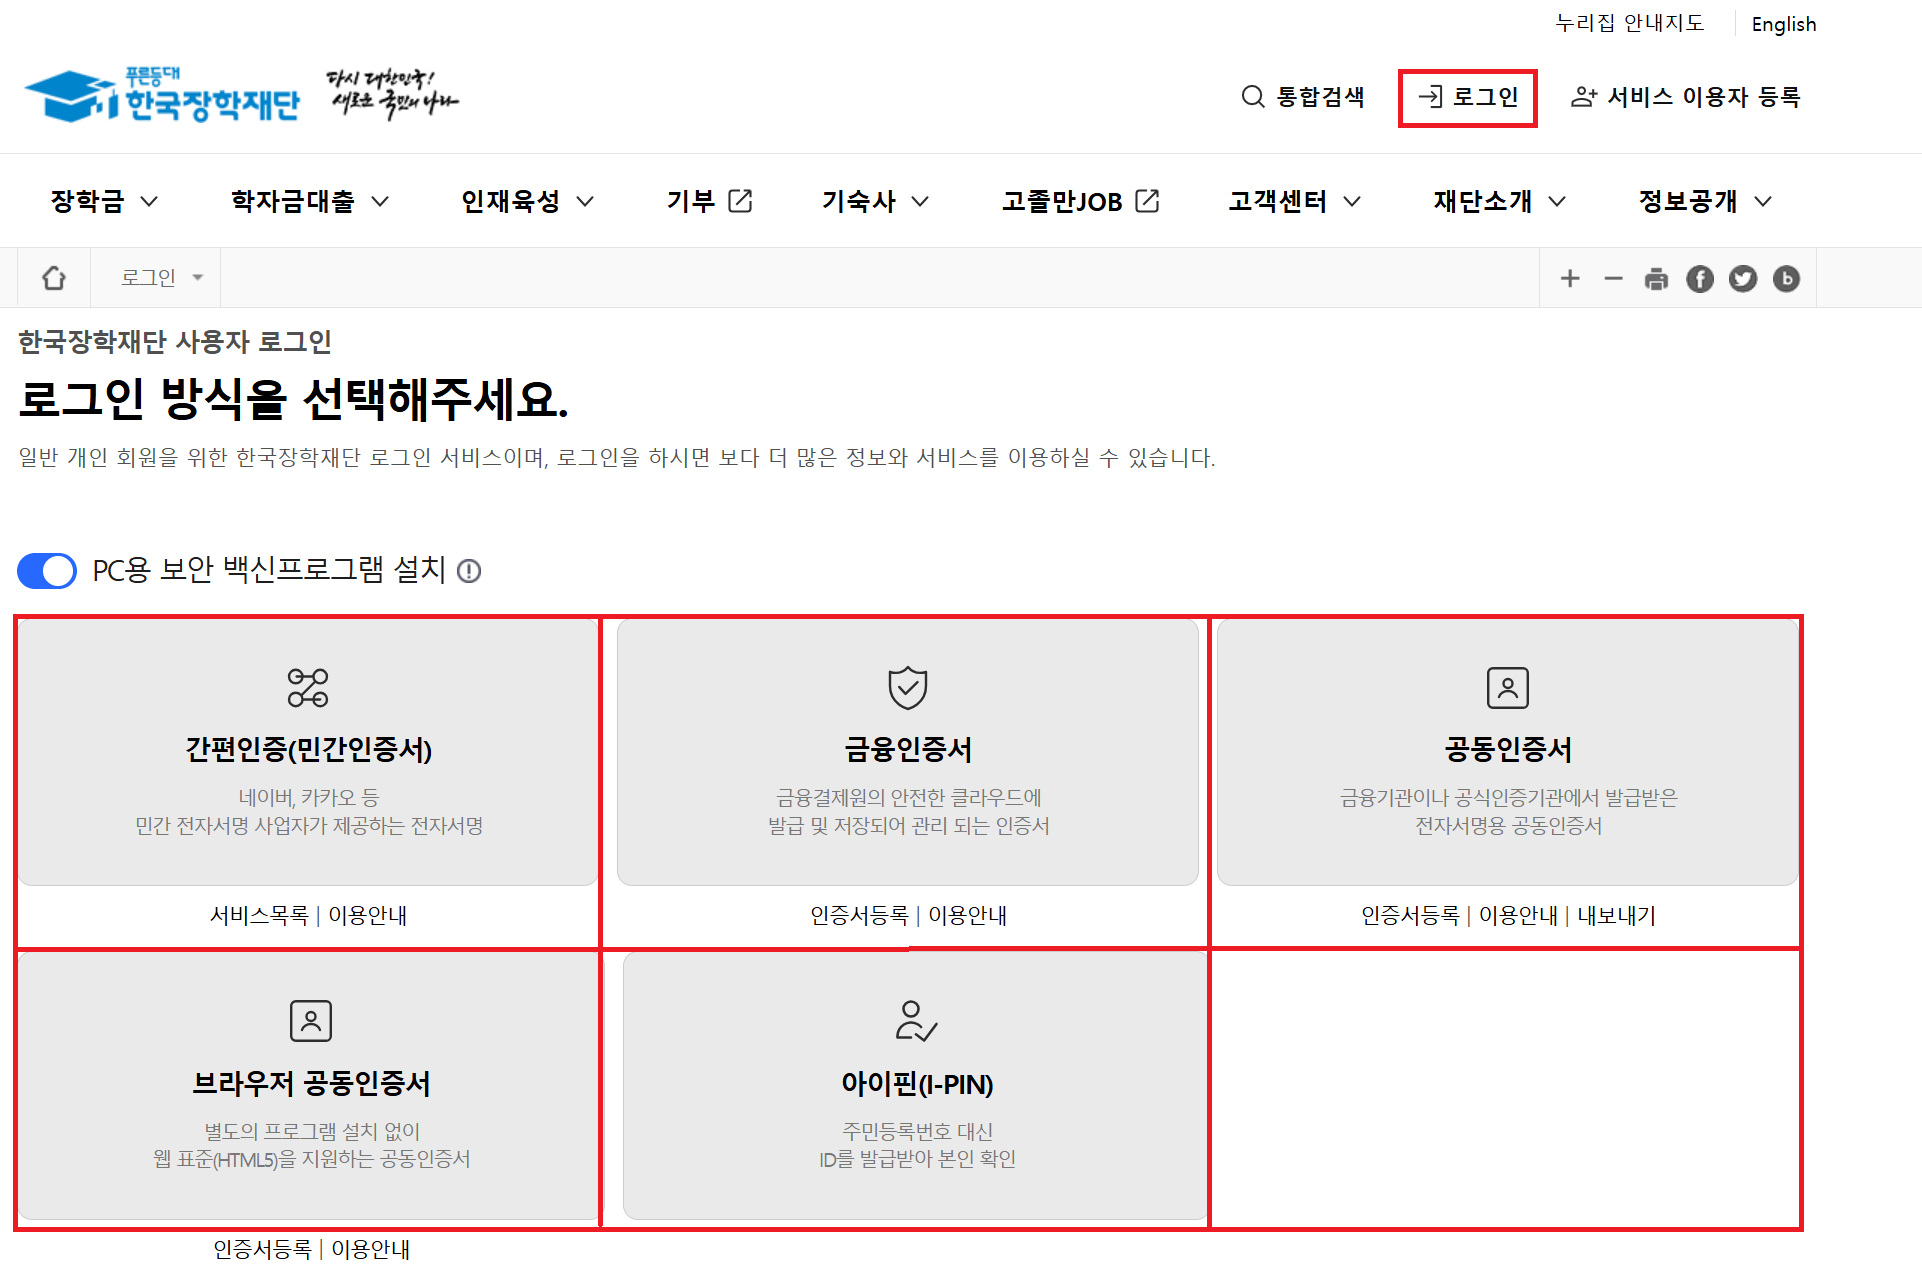Click 내보내기 under 공동인증서

1616,916
